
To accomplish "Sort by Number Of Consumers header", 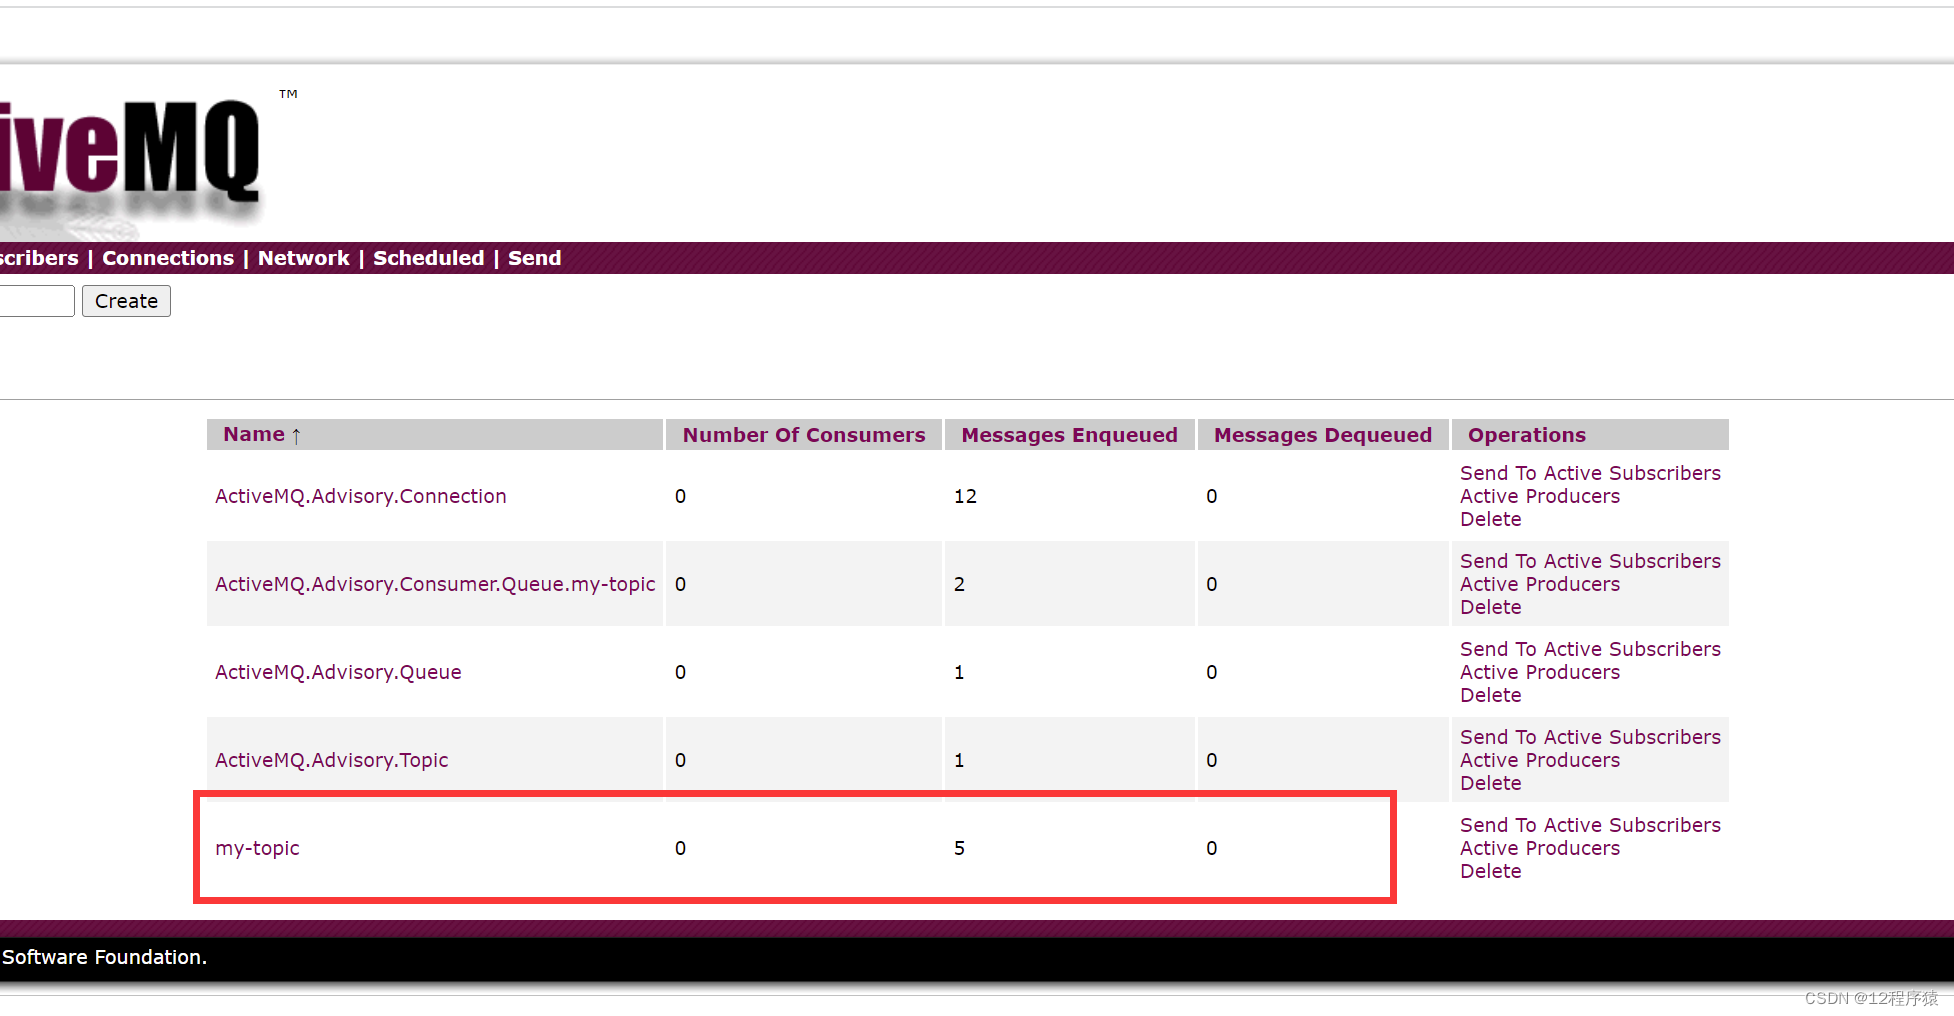I will (804, 435).
